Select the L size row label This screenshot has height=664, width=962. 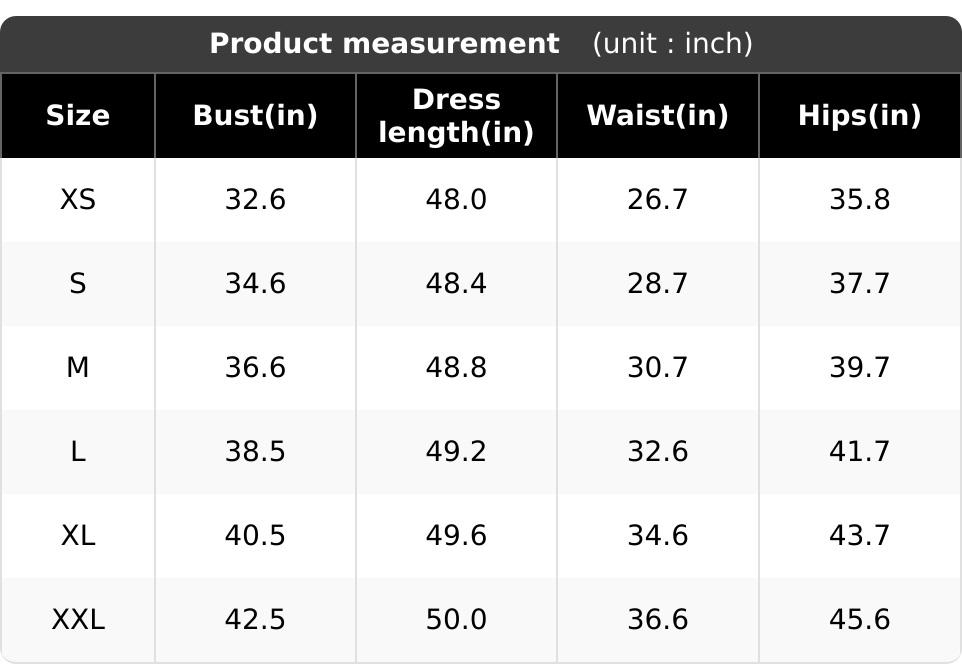78,452
